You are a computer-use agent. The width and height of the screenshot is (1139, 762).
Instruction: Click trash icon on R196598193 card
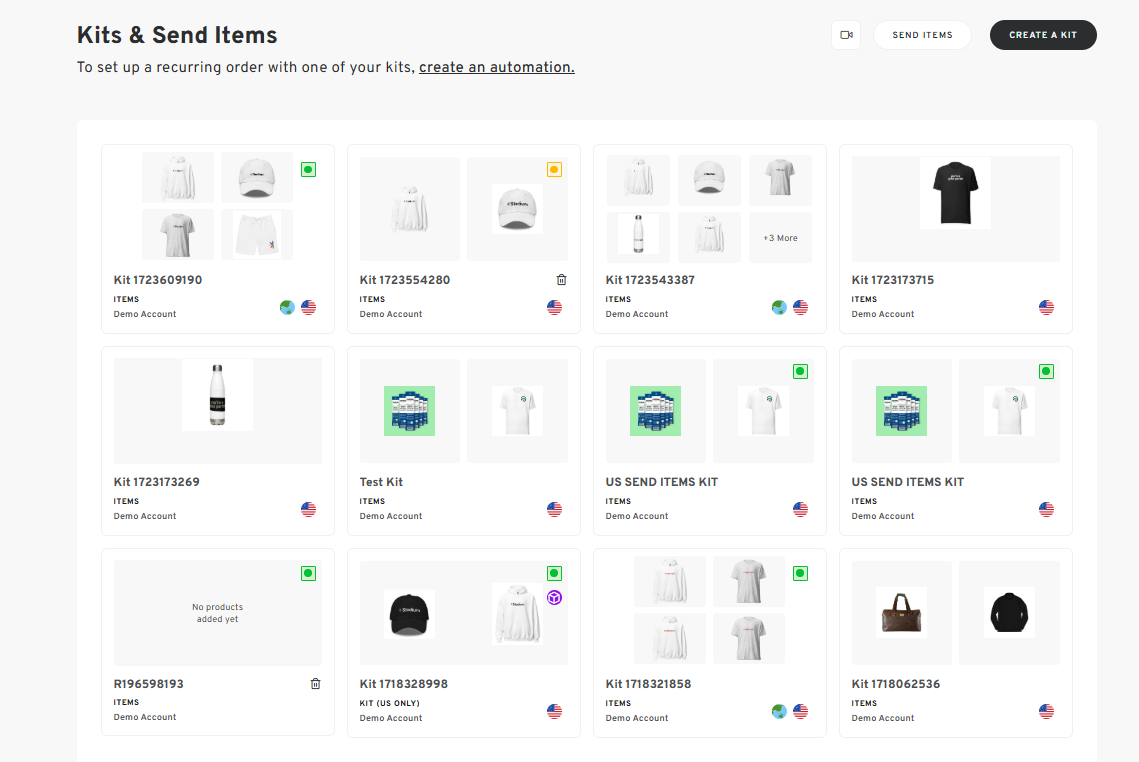coord(315,684)
